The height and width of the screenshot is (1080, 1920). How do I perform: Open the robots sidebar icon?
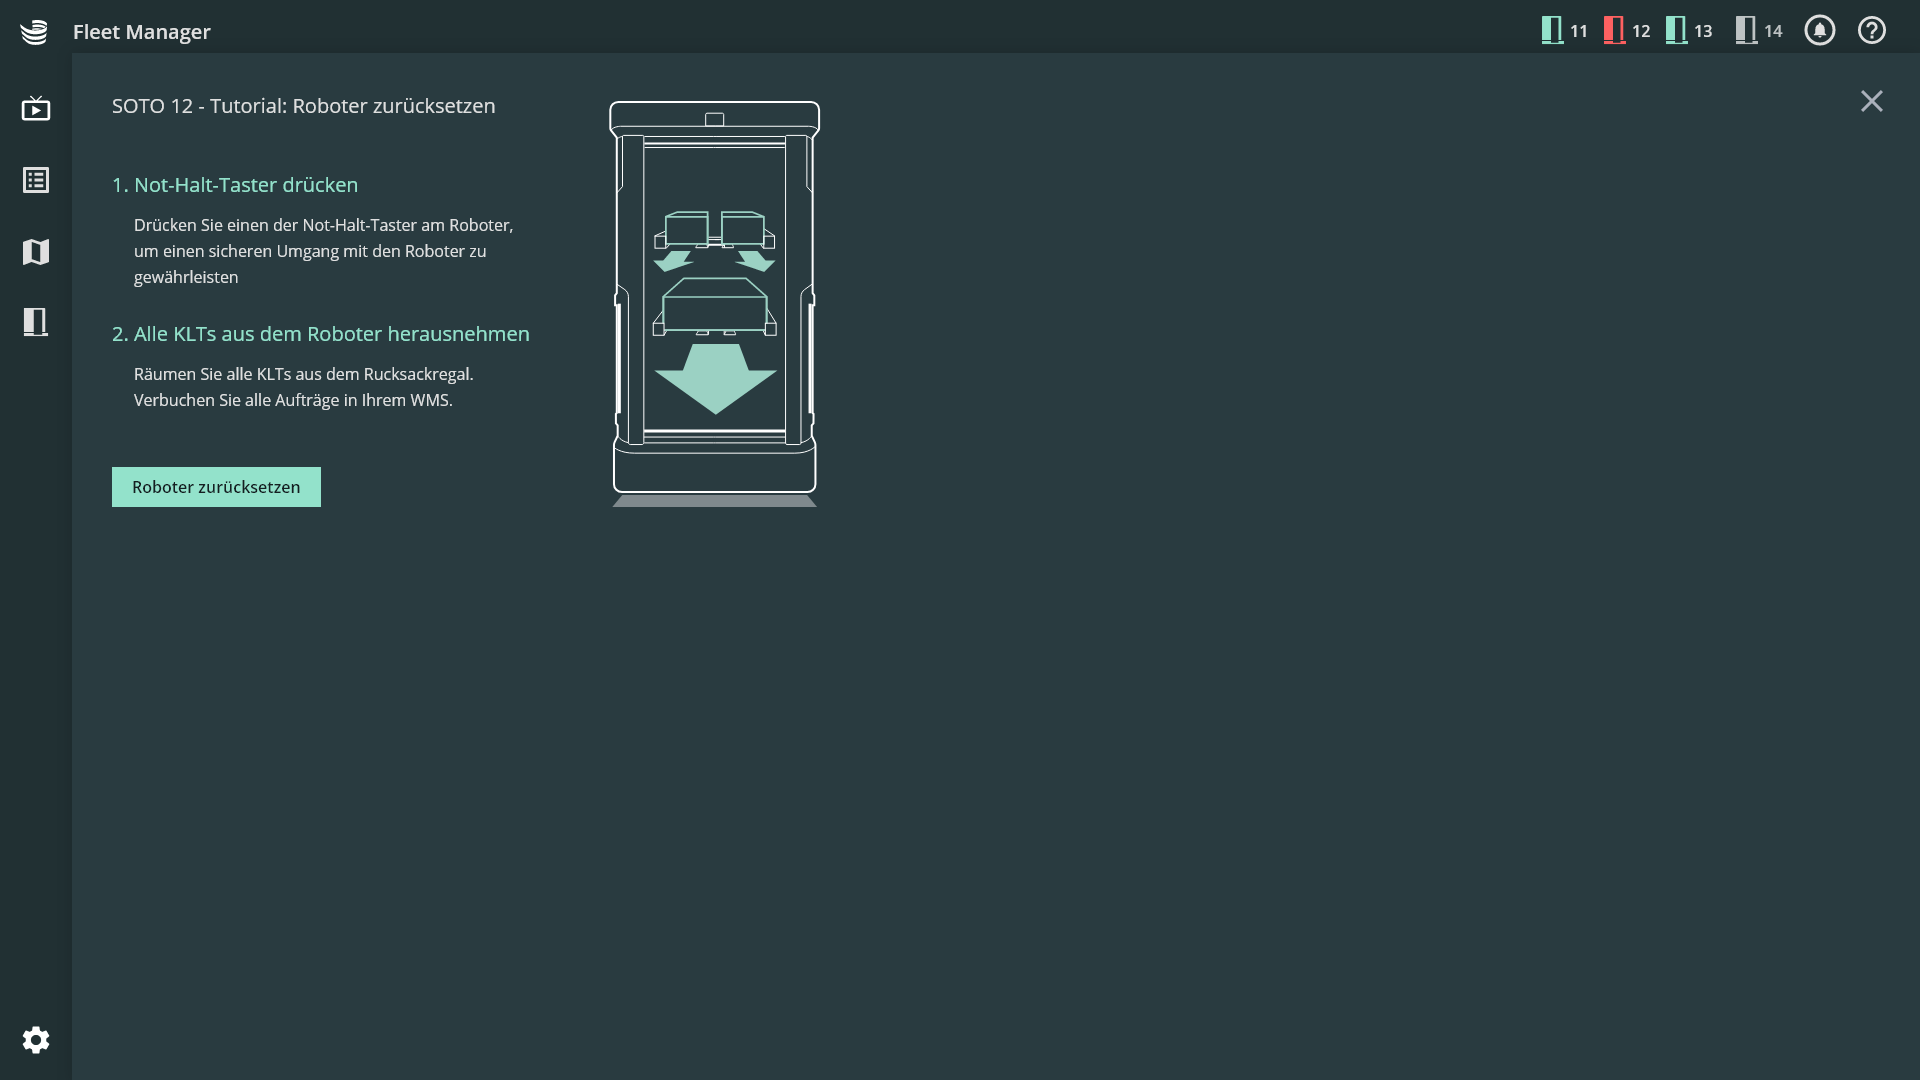tap(36, 322)
